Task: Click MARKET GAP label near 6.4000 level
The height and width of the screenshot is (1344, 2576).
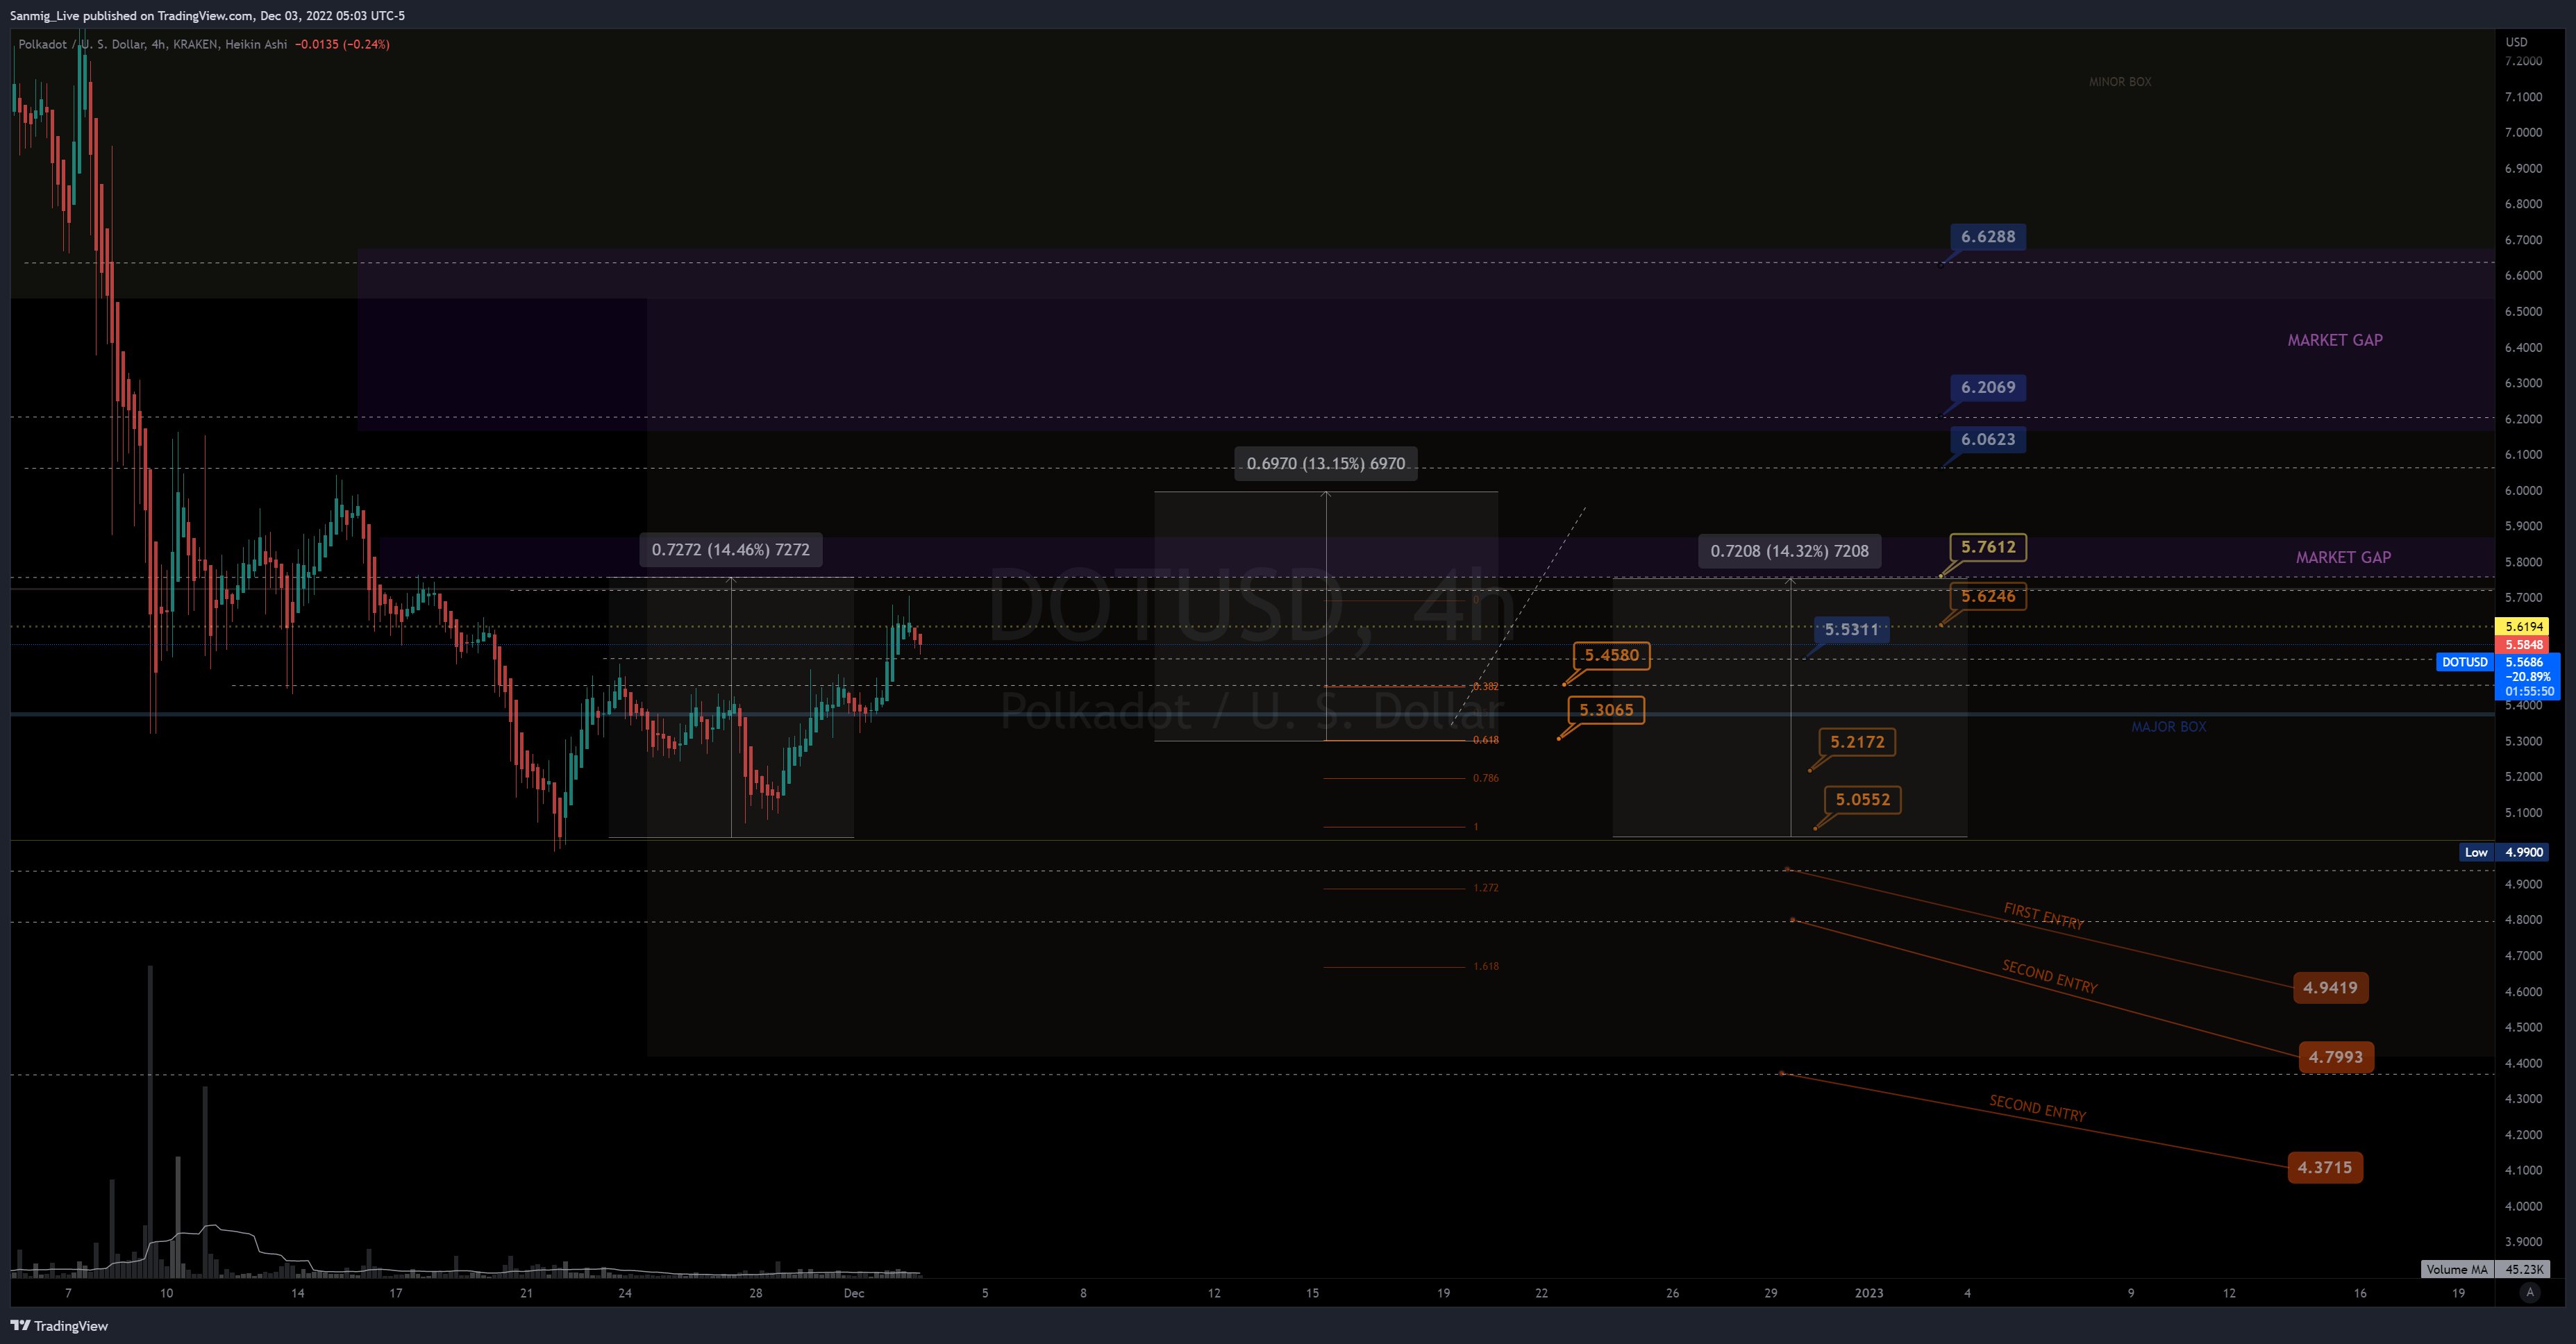Action: pos(2334,340)
